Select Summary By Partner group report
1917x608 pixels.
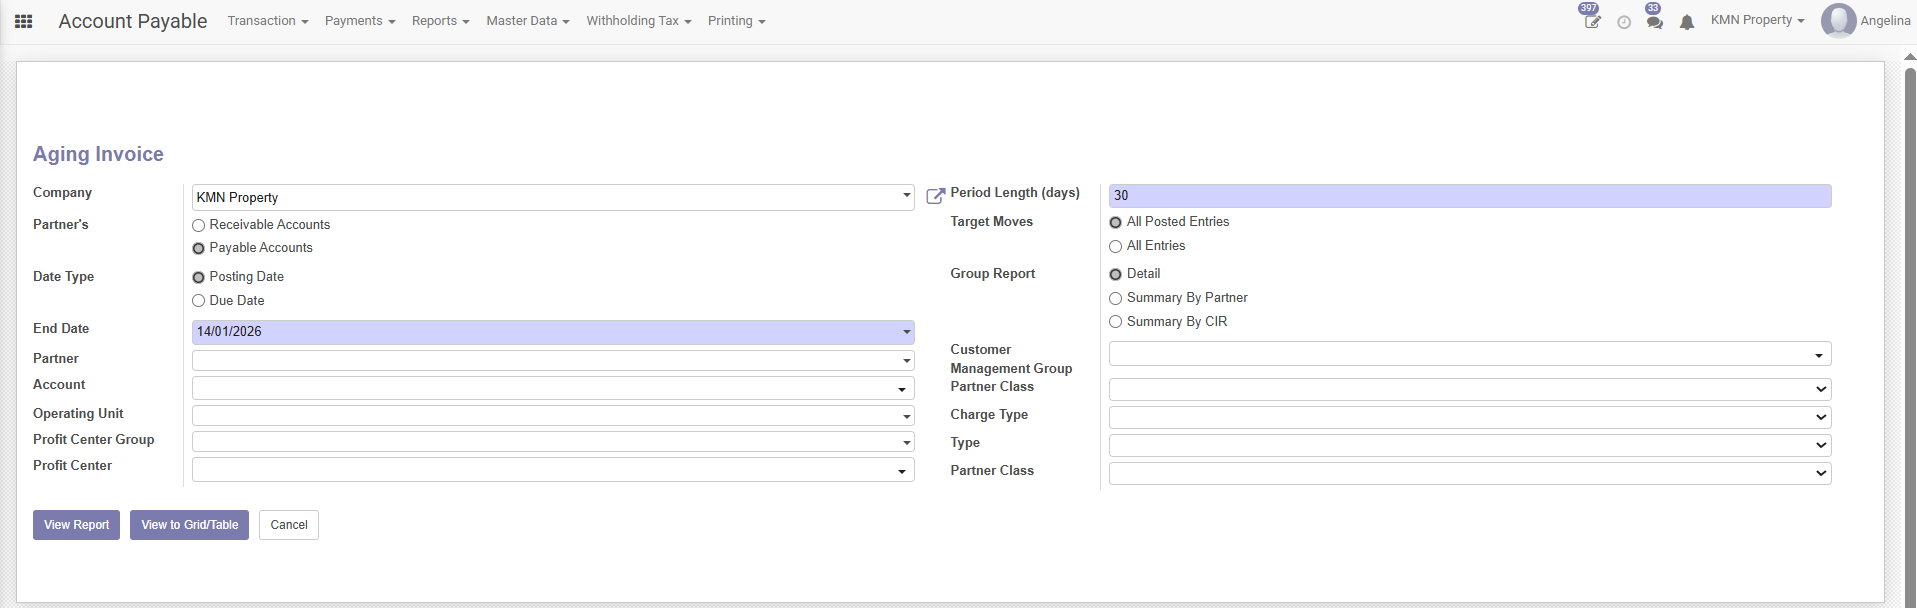1116,298
